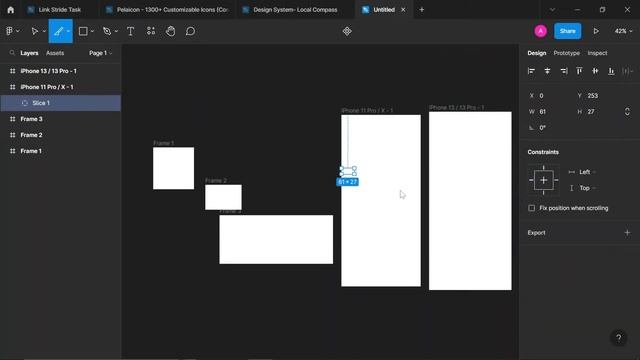Open vertical constraint Top dropdown
This screenshot has width=640, height=360.
click(587, 188)
